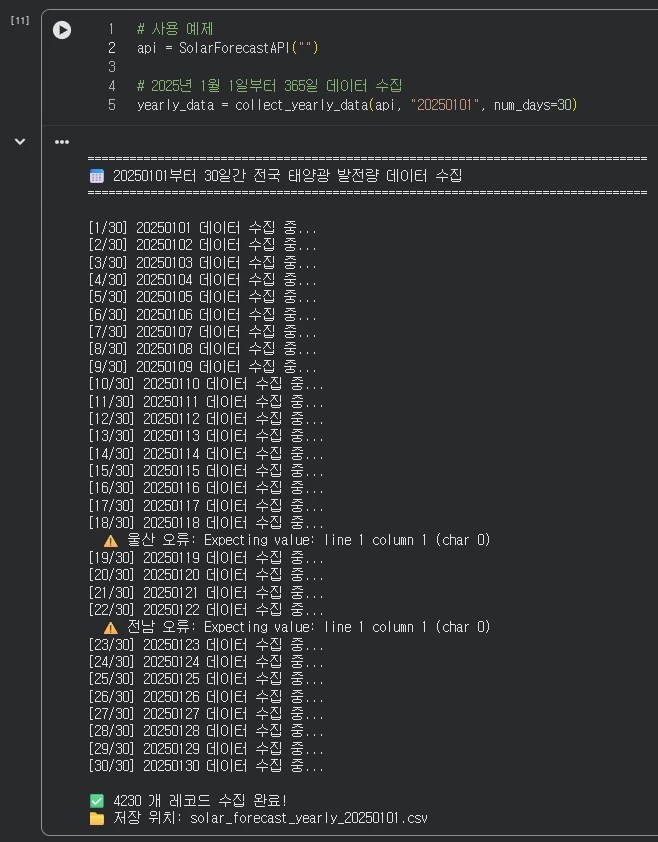This screenshot has height=842, width=658.
Task: Click output row [10/30] 20250110
Action: point(206,384)
